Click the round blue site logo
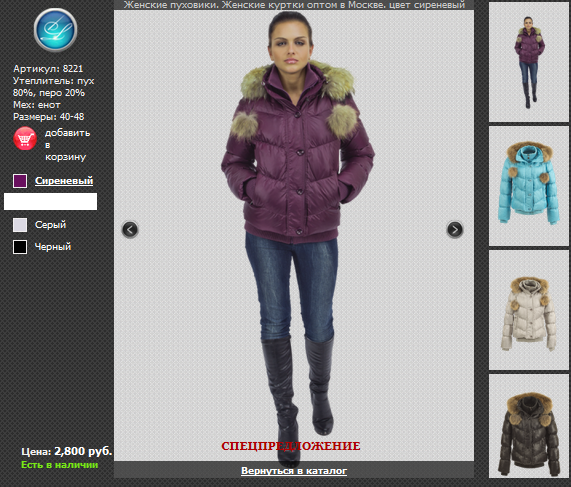The image size is (571, 487). click(55, 30)
